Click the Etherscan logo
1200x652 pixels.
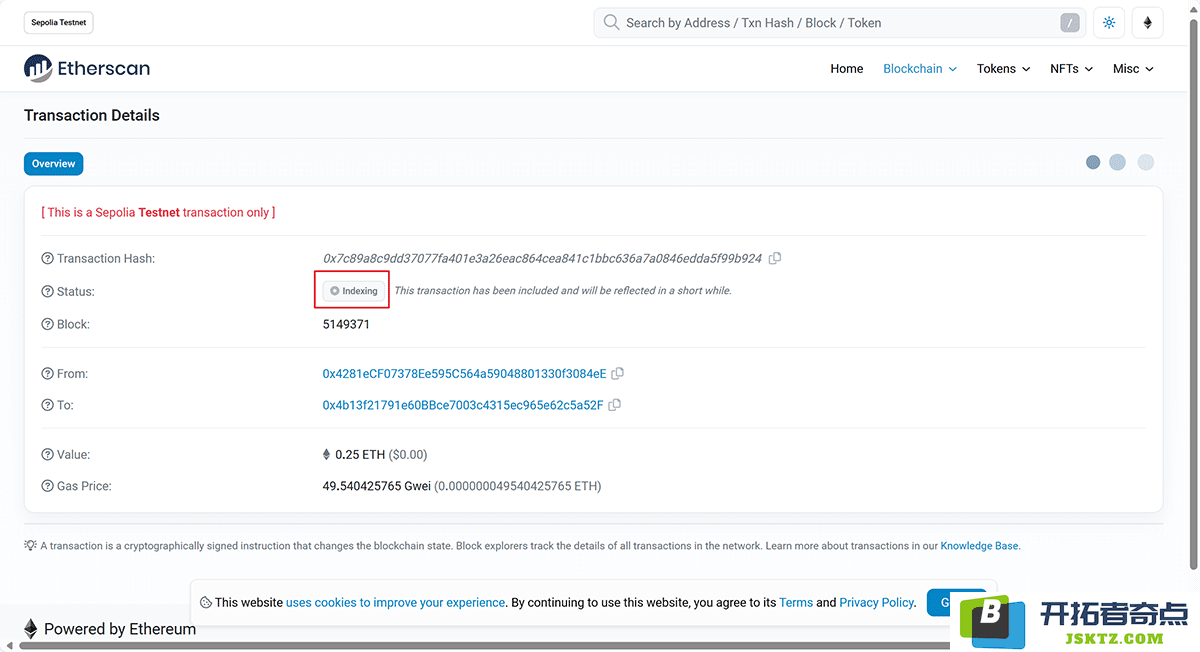coord(87,68)
